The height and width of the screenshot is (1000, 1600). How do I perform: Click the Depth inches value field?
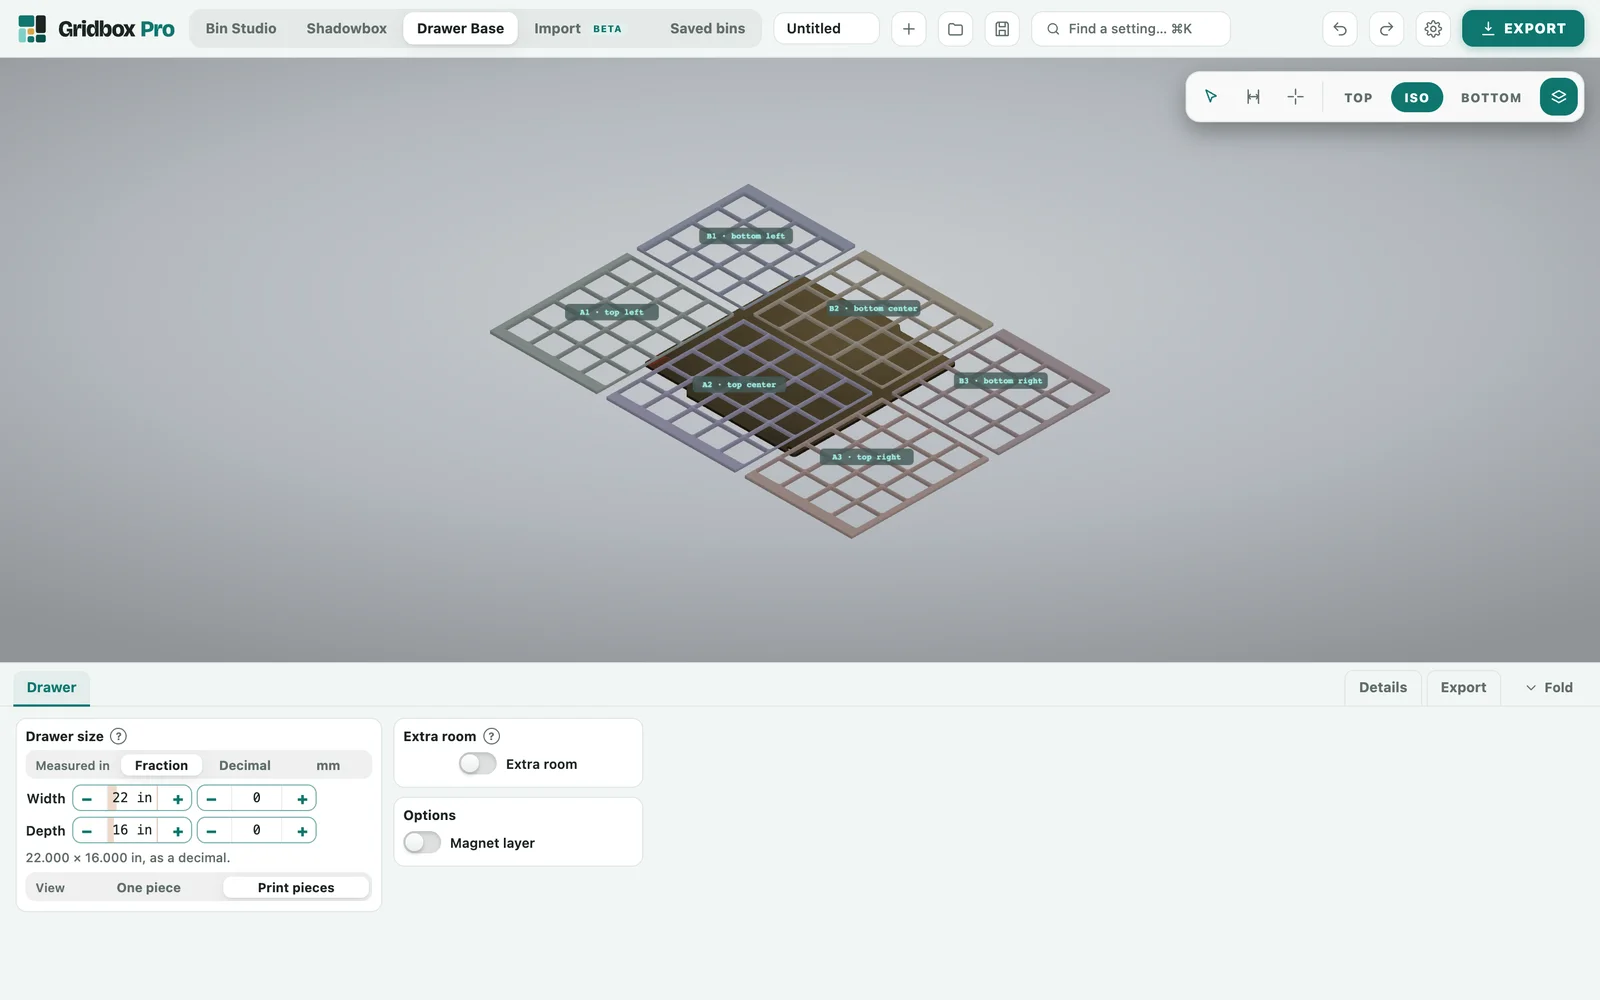[x=133, y=831]
